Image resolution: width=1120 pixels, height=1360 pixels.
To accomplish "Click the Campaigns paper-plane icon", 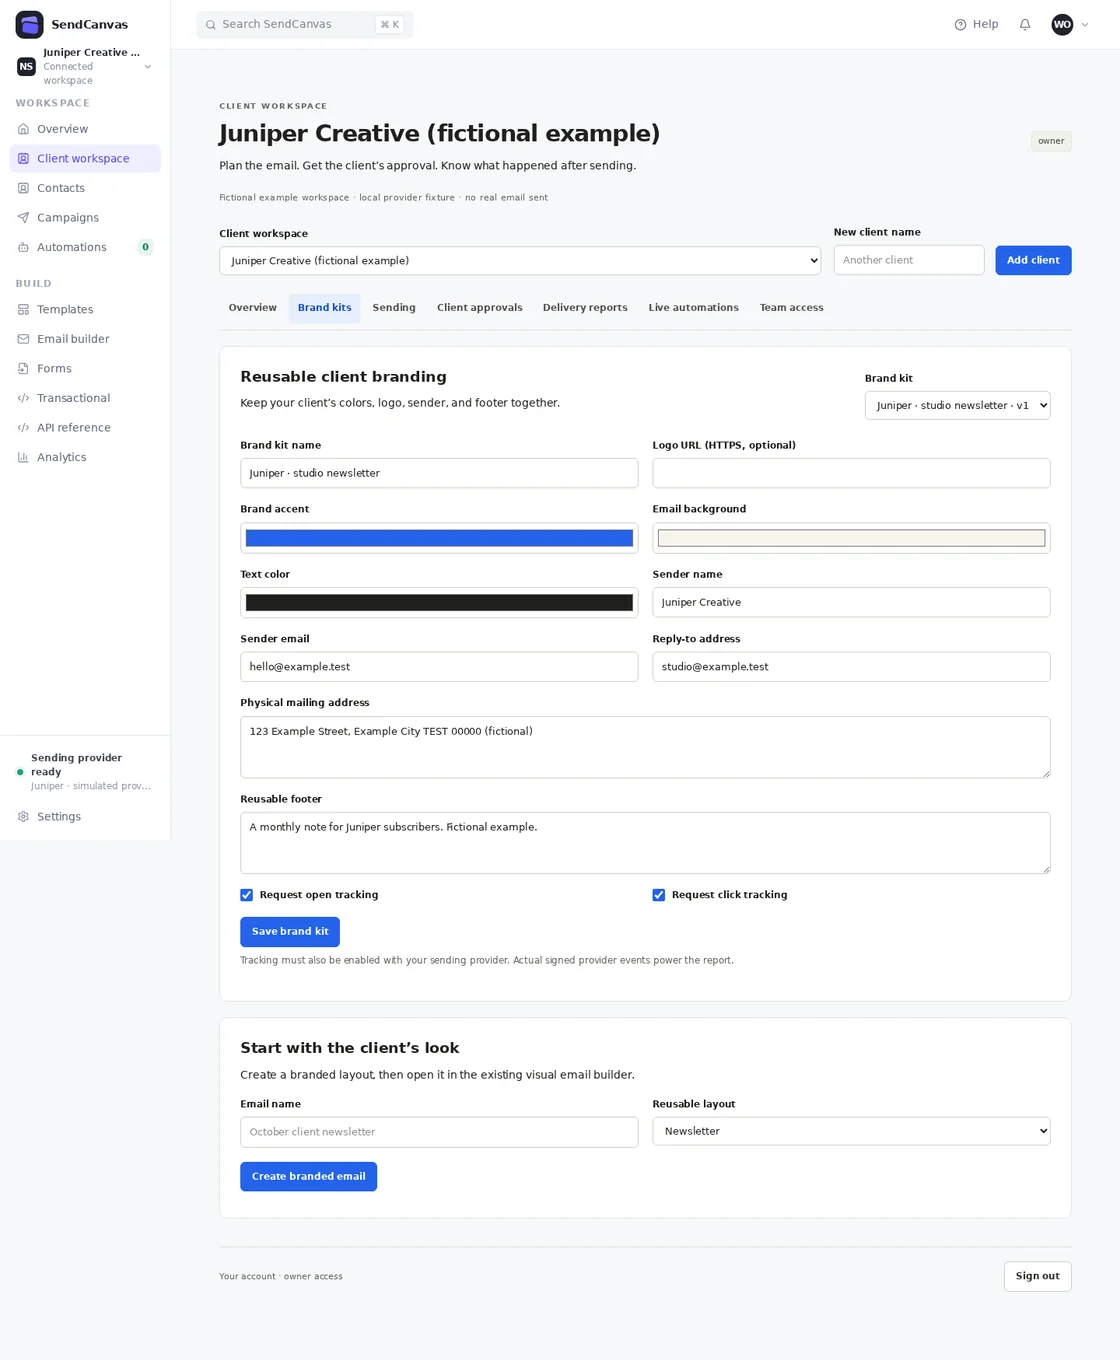I will (23, 218).
